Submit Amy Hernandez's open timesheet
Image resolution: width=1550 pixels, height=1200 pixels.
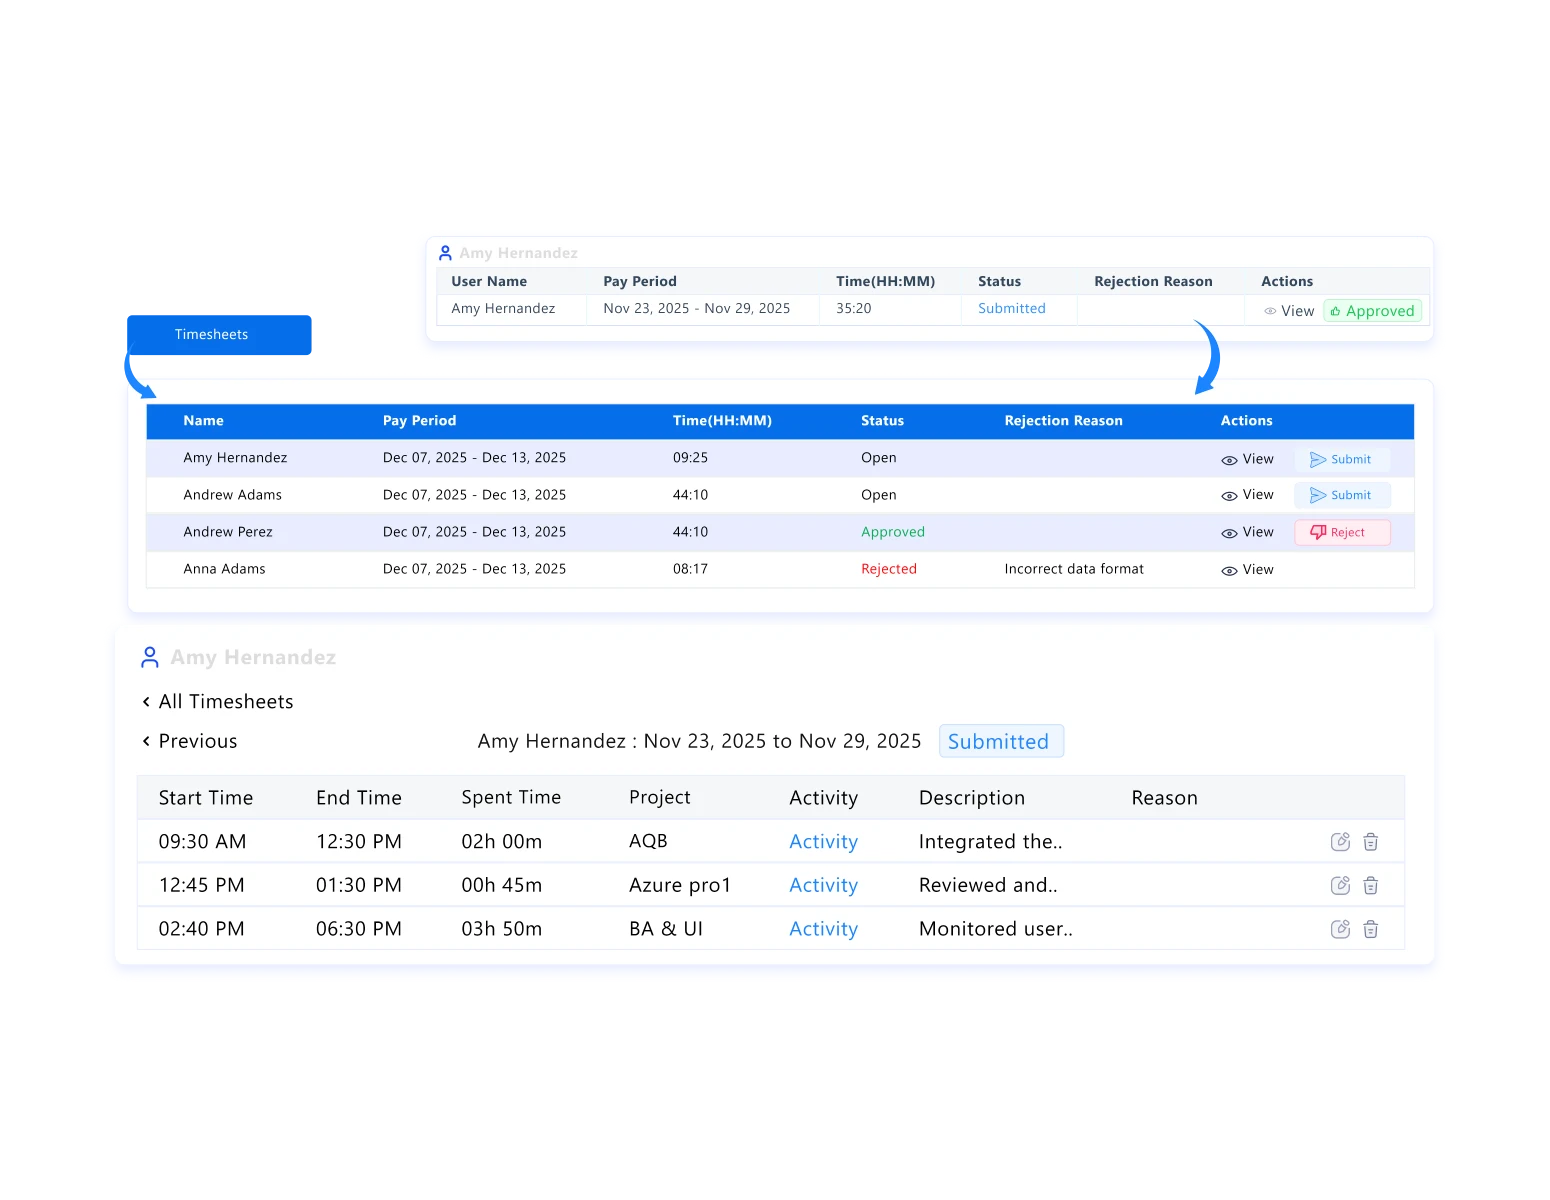tap(1342, 458)
